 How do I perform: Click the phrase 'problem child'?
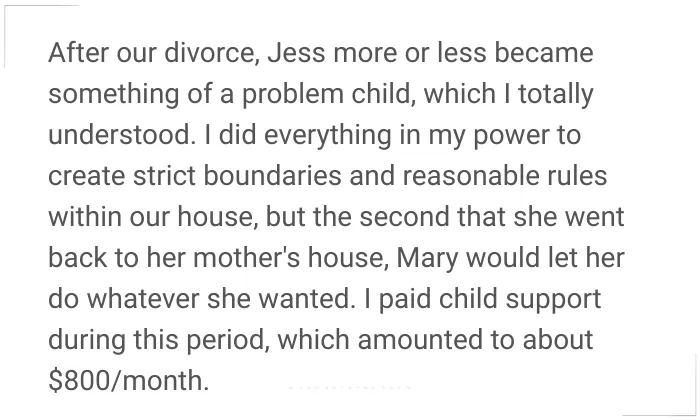tap(329, 95)
